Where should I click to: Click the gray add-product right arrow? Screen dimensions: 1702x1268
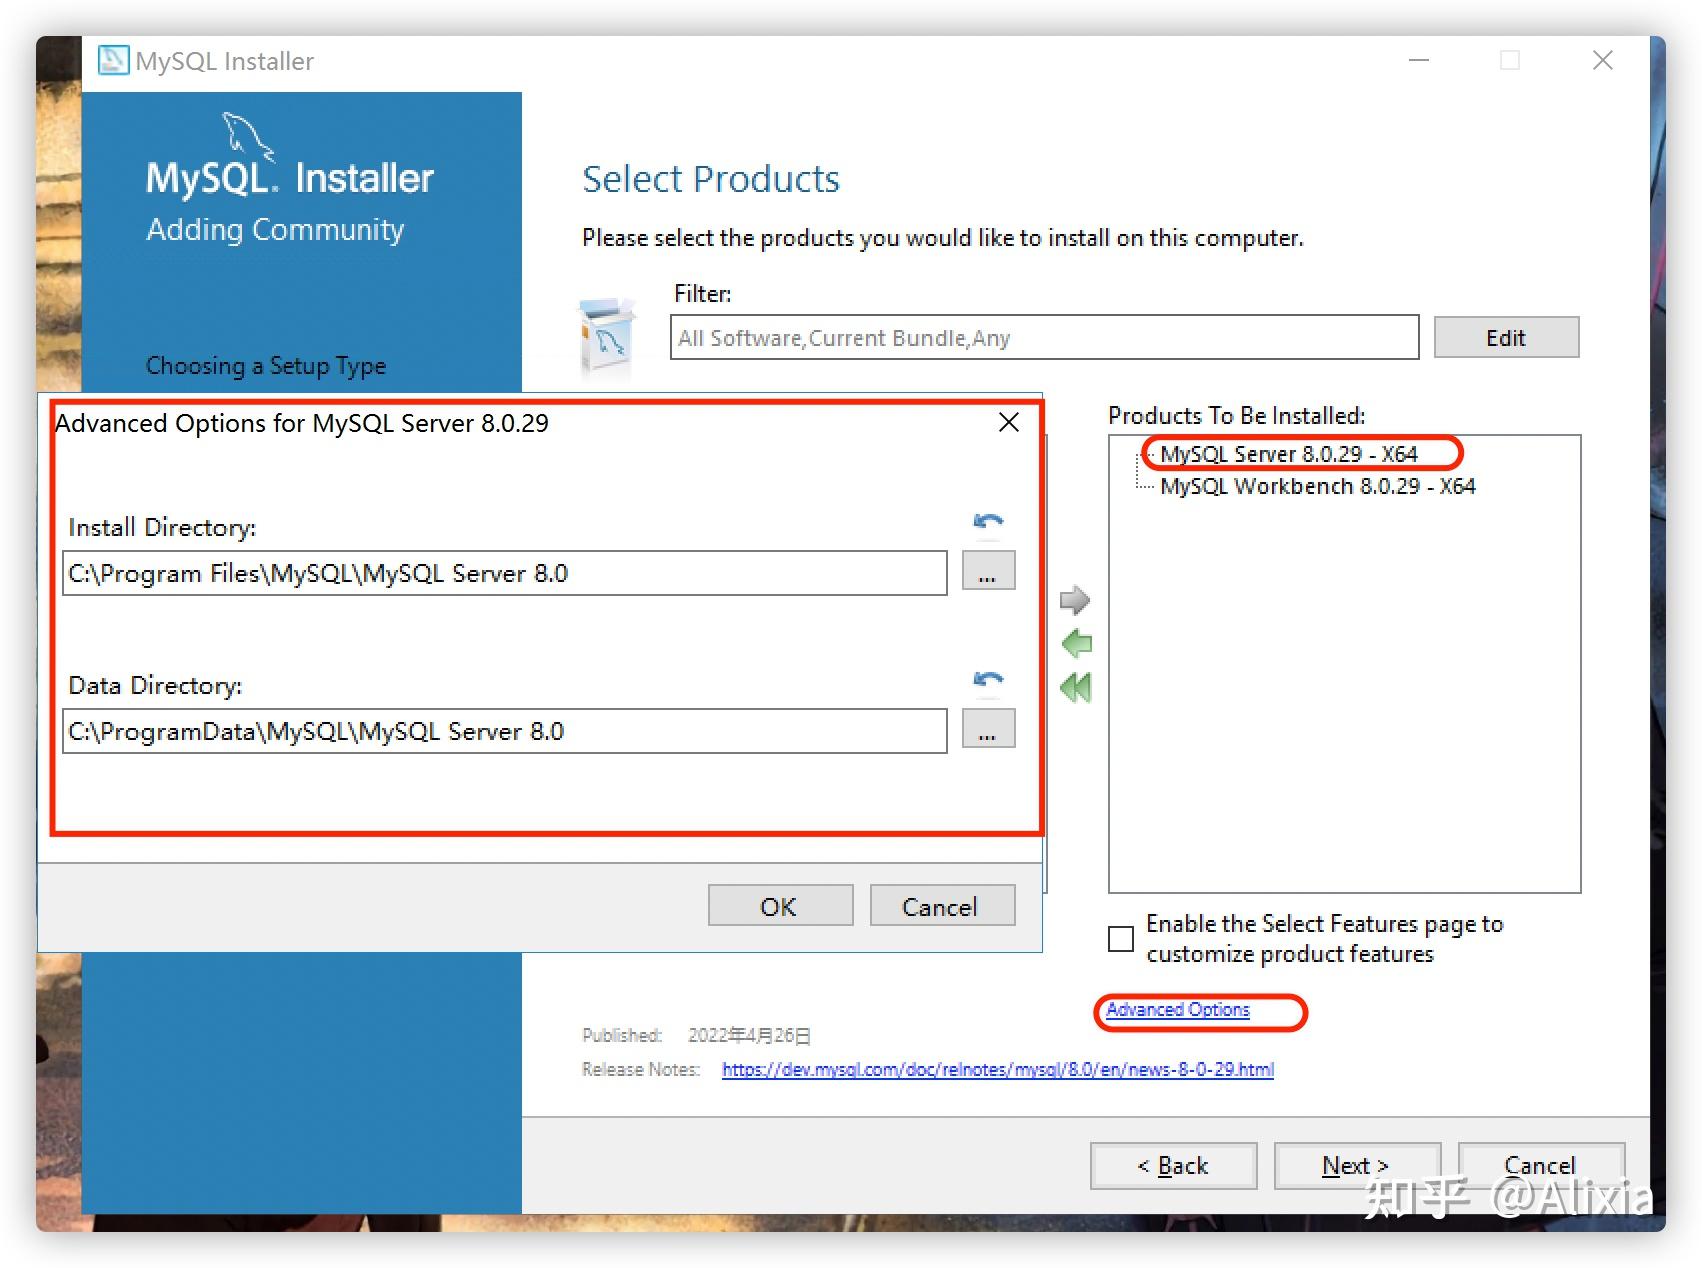click(x=1075, y=599)
